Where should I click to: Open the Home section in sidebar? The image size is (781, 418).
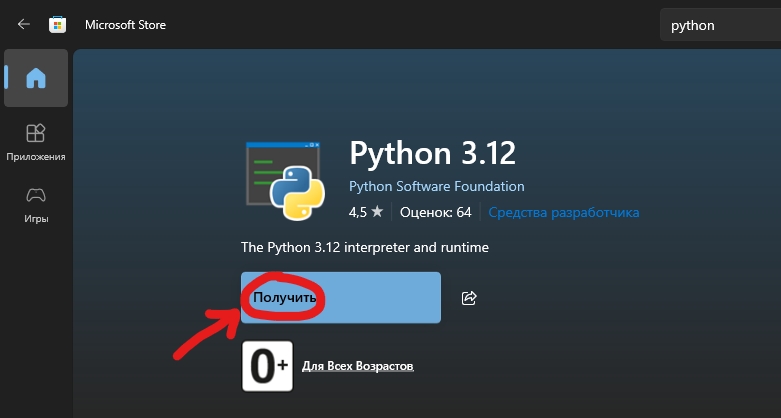[x=36, y=78]
